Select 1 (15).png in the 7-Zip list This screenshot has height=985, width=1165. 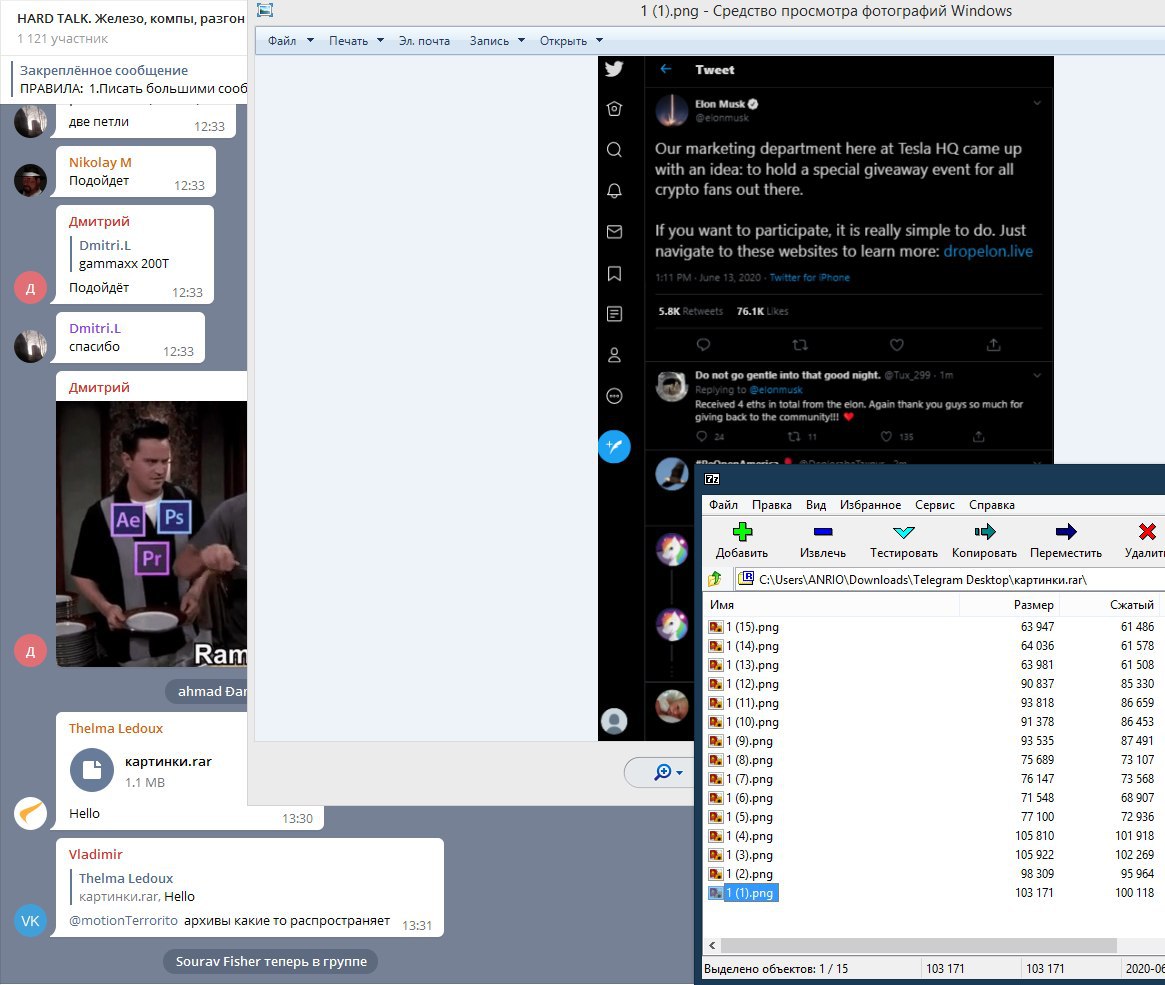click(x=752, y=627)
